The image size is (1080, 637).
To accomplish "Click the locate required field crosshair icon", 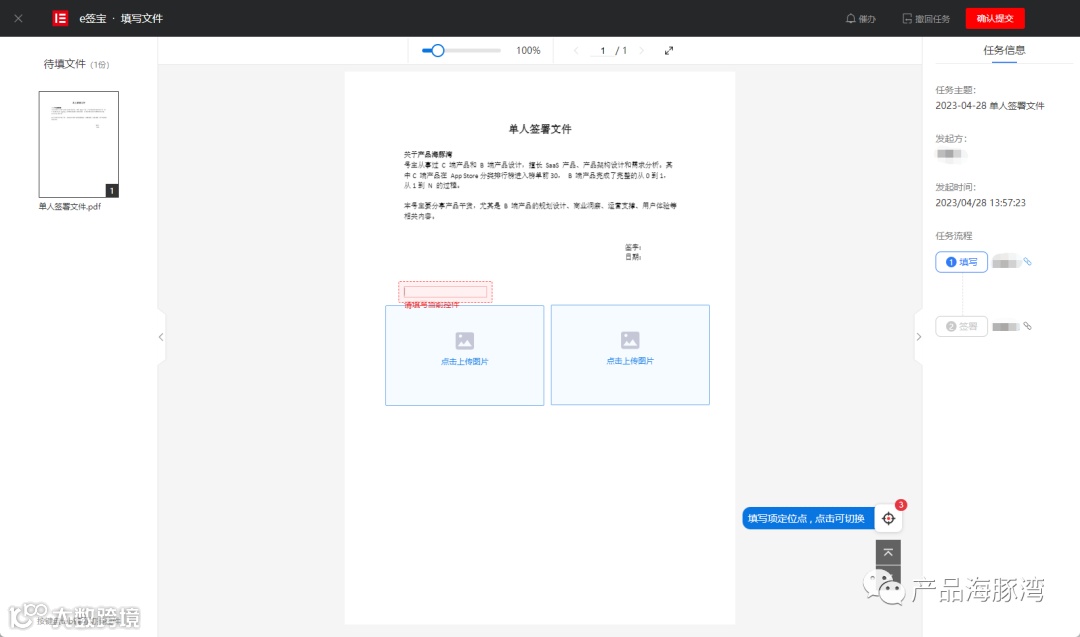I will click(x=889, y=519).
